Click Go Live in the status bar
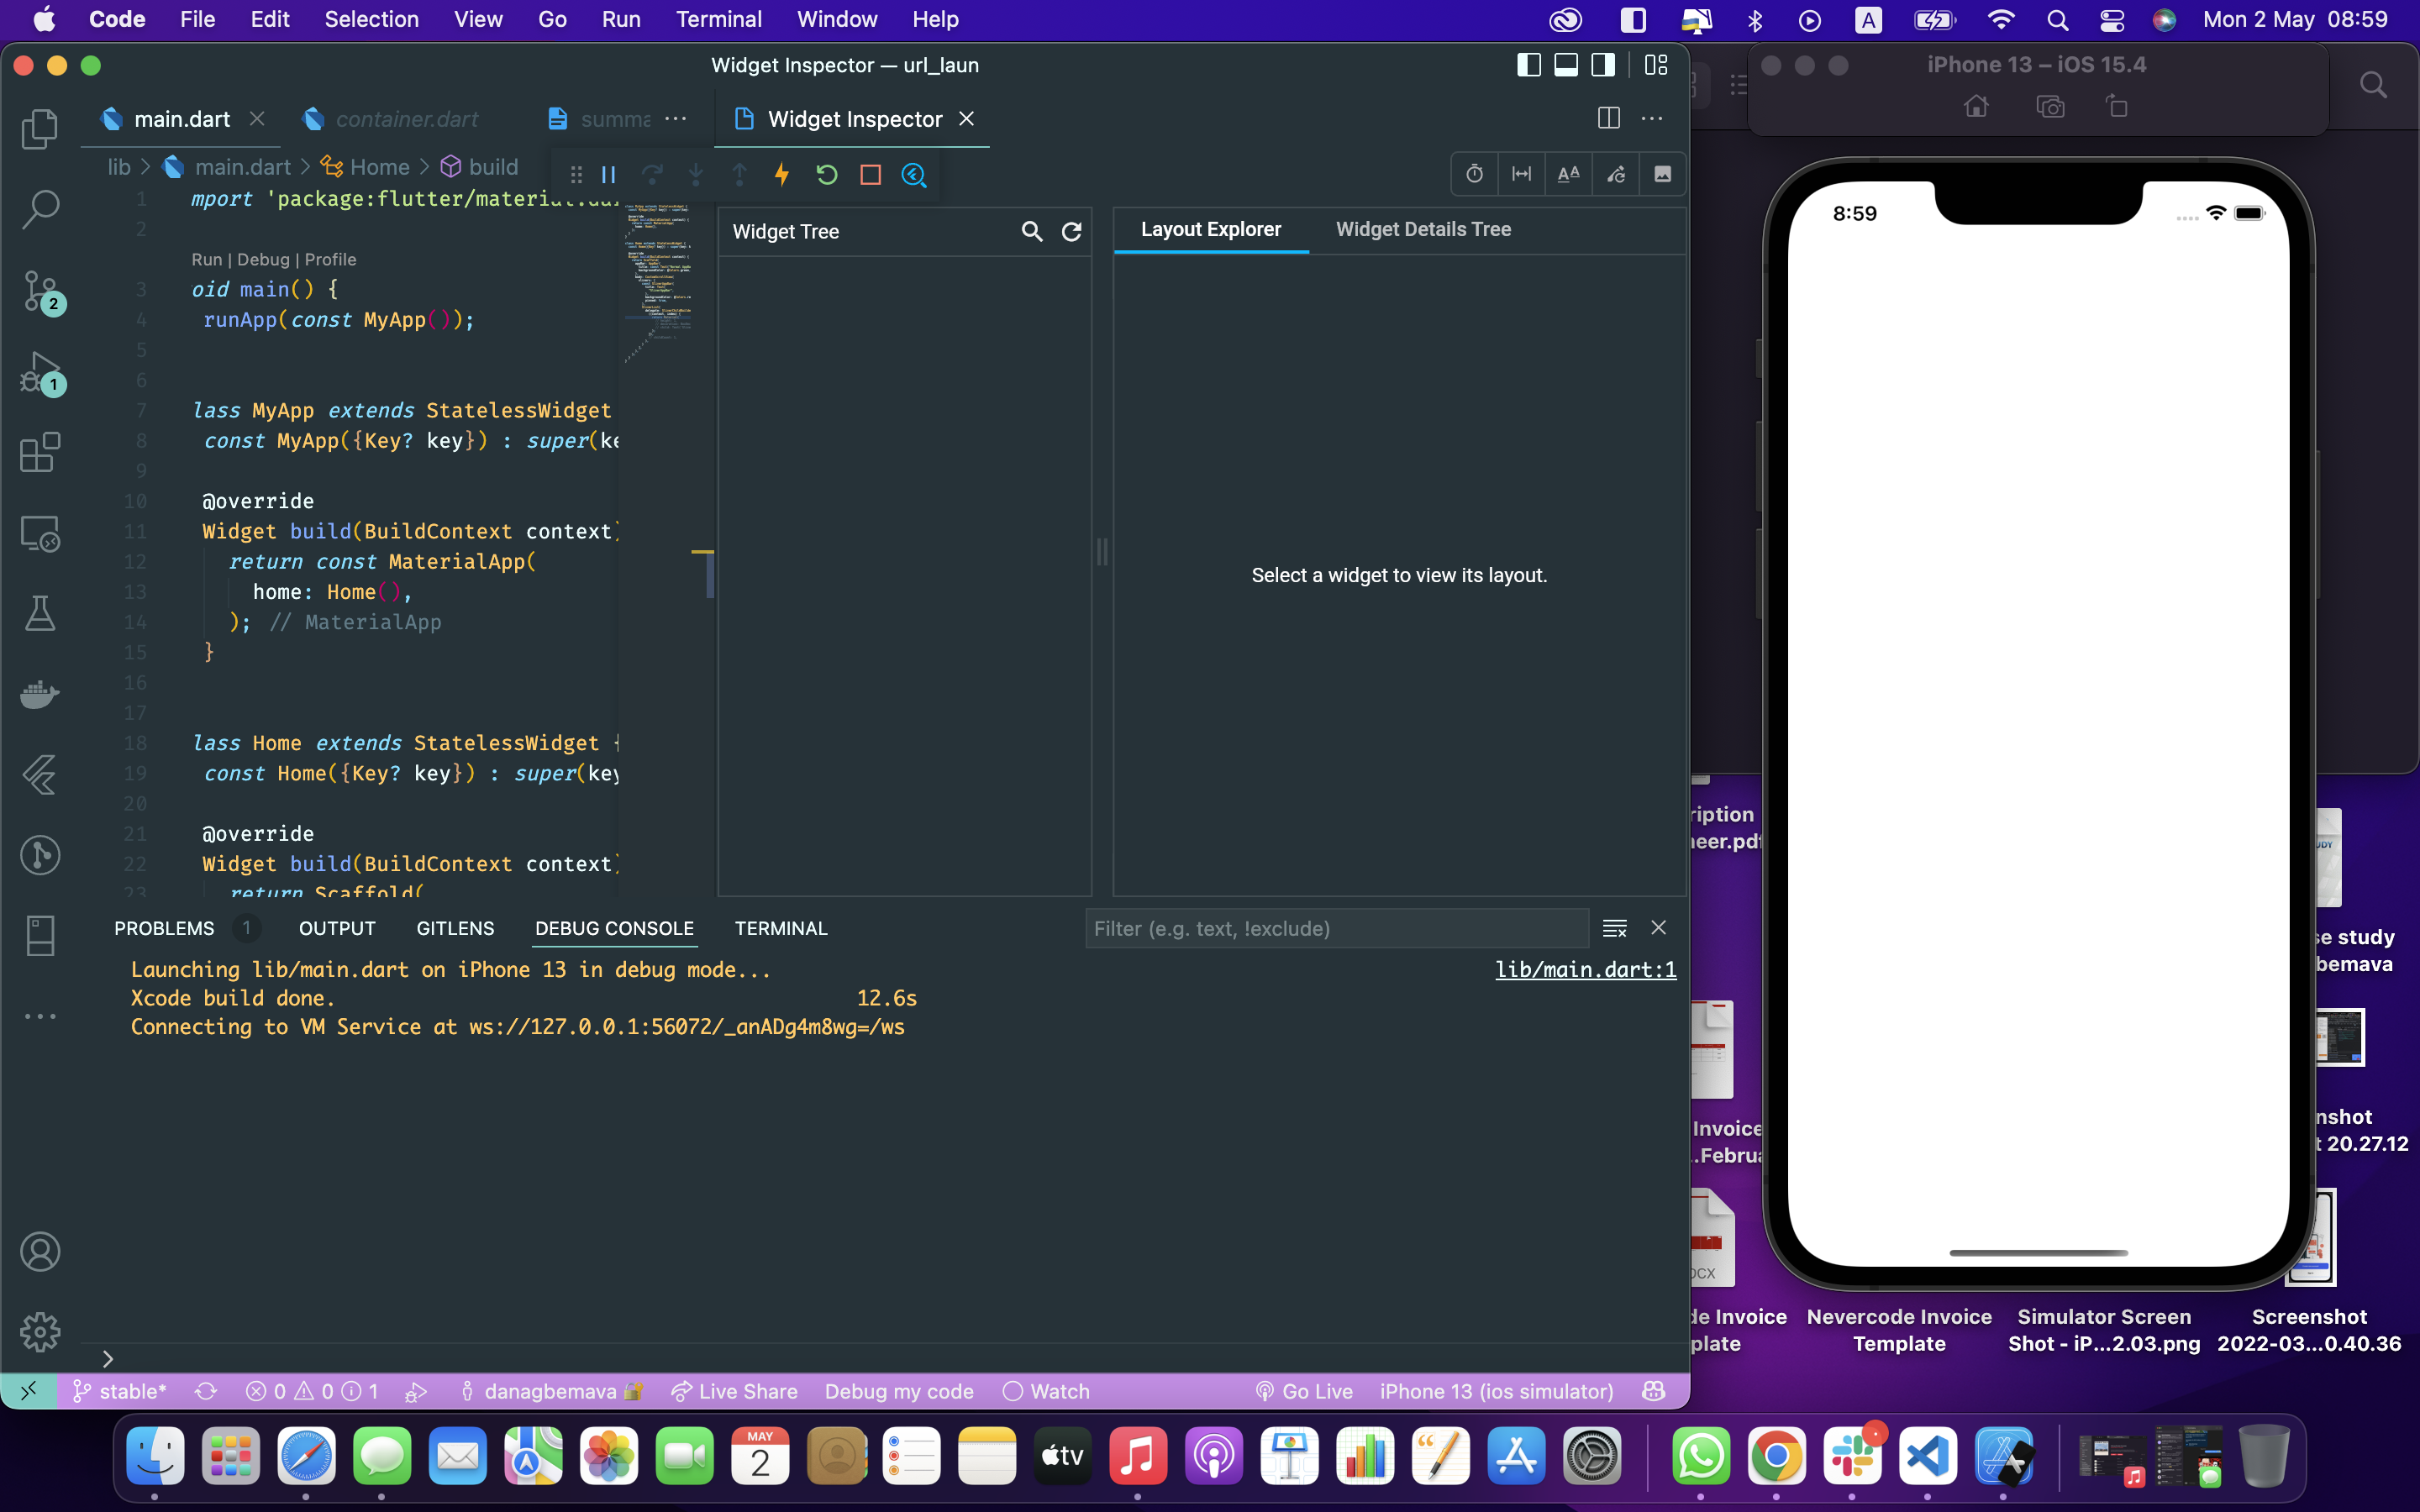The width and height of the screenshot is (2420, 1512). pos(1305,1391)
